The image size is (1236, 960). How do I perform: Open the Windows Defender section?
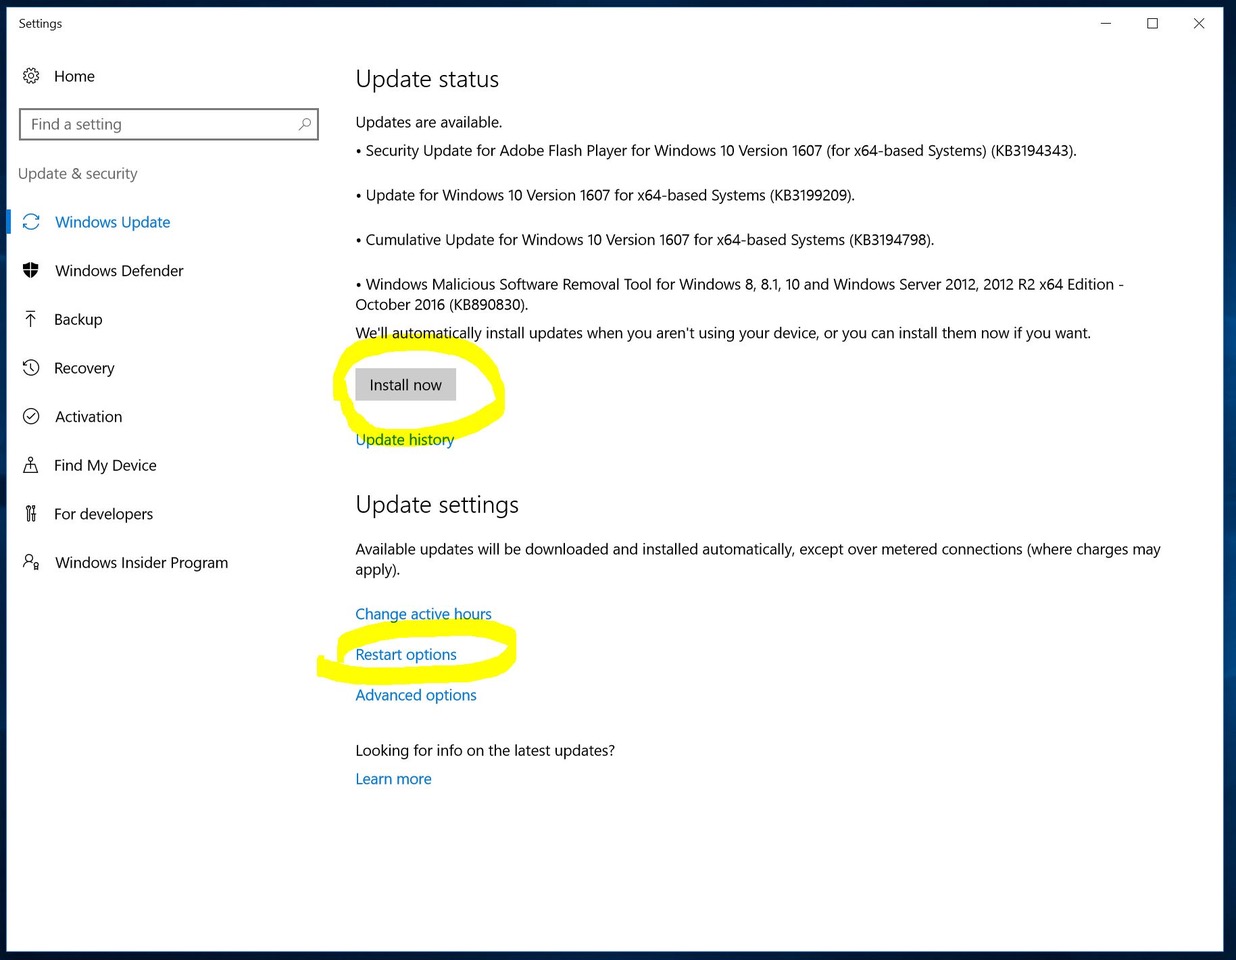pos(119,270)
